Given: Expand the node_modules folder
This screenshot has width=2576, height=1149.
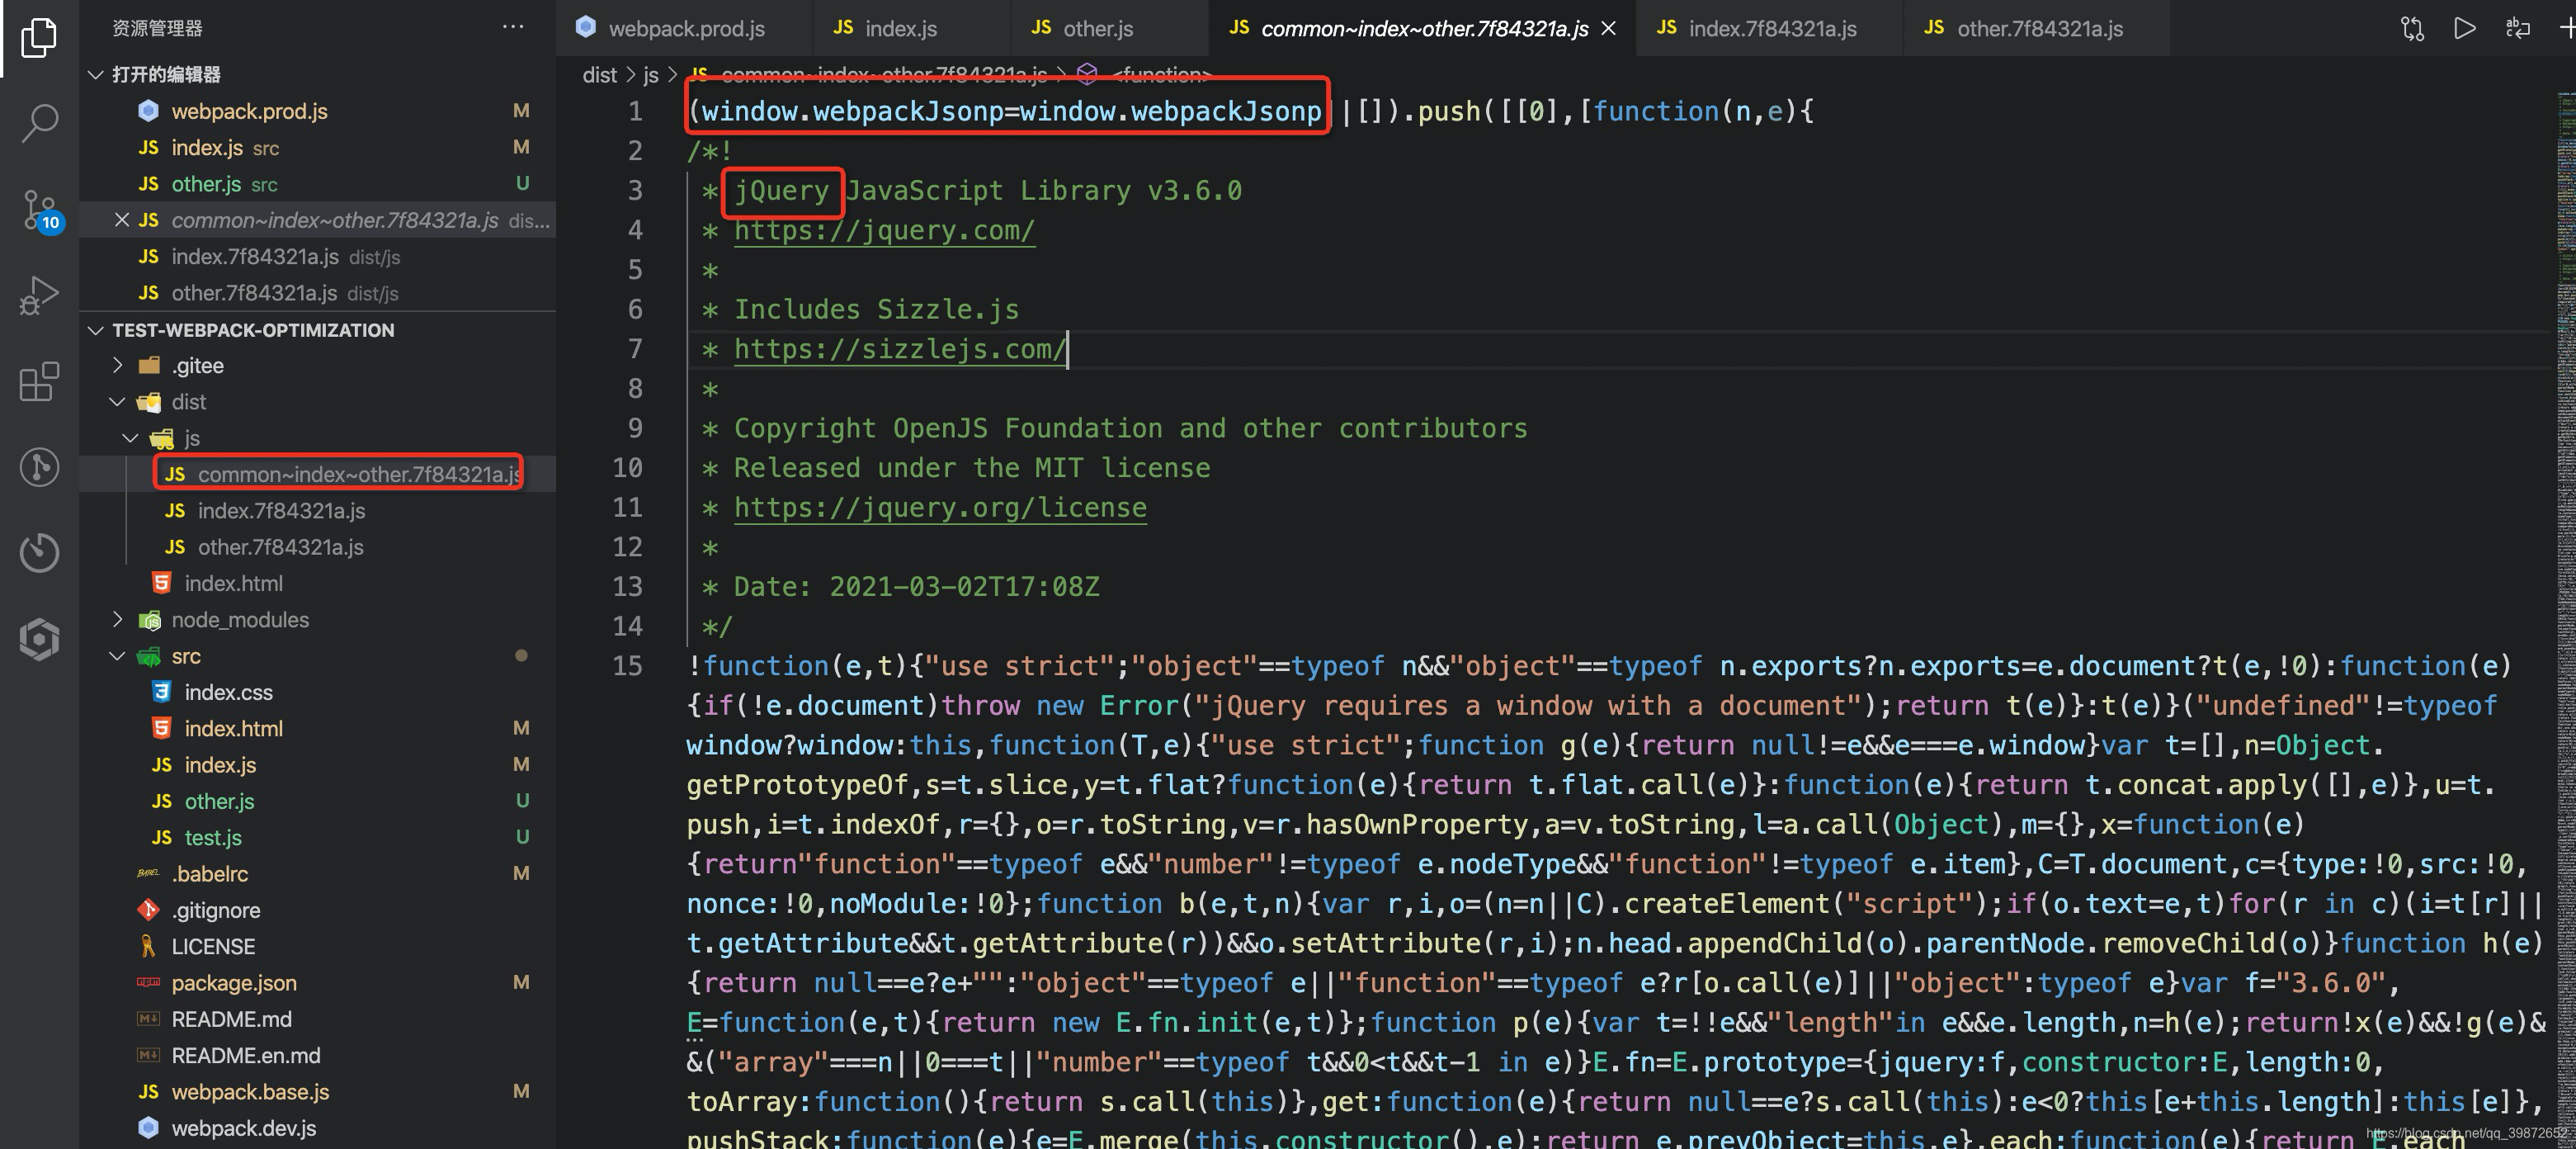Looking at the screenshot, I should [117, 620].
